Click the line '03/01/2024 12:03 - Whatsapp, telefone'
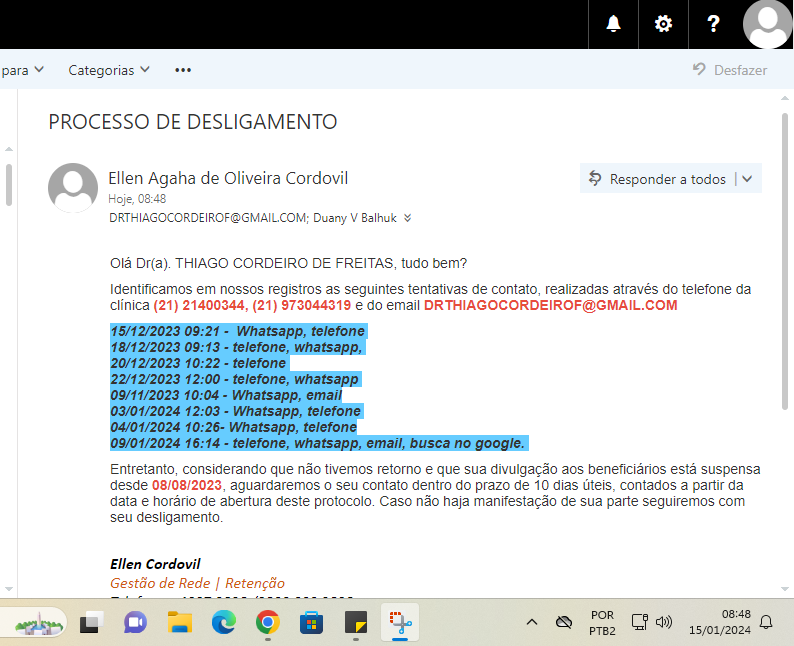This screenshot has height=646, width=794. pyautogui.click(x=236, y=411)
